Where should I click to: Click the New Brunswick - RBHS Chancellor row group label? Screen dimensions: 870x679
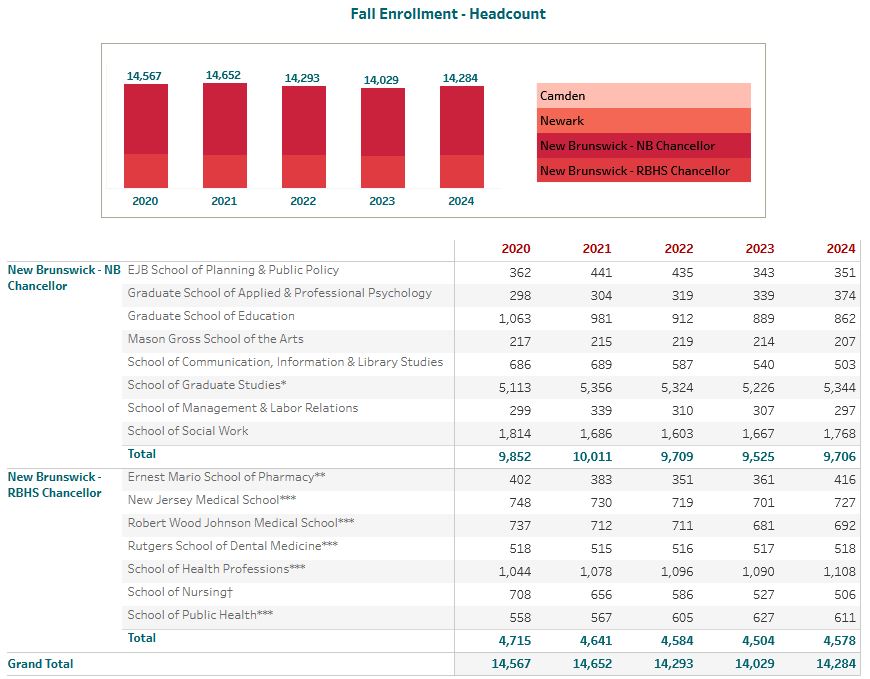pos(54,485)
